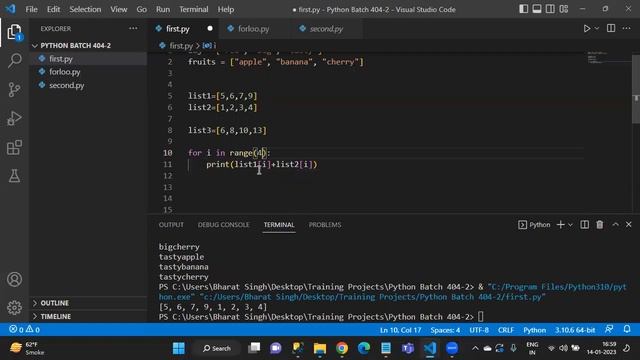The height and width of the screenshot is (360, 640).
Task: Open the Run and Debug view
Action: (x=14, y=118)
